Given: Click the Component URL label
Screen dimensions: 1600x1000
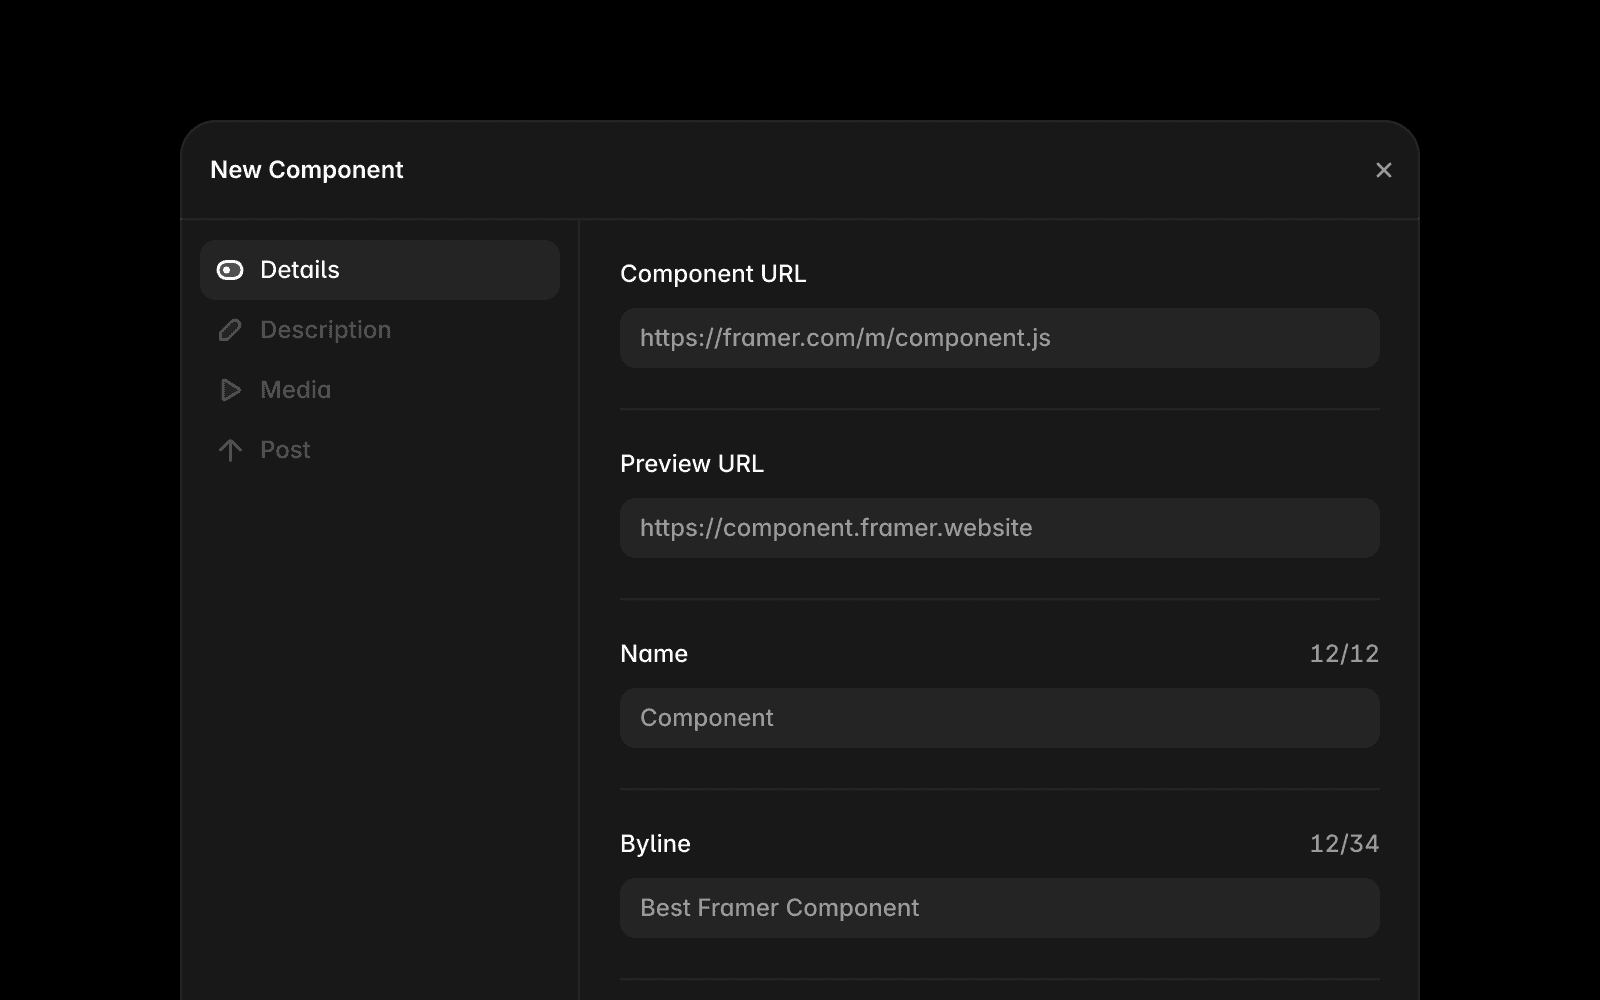Looking at the screenshot, I should tap(713, 274).
